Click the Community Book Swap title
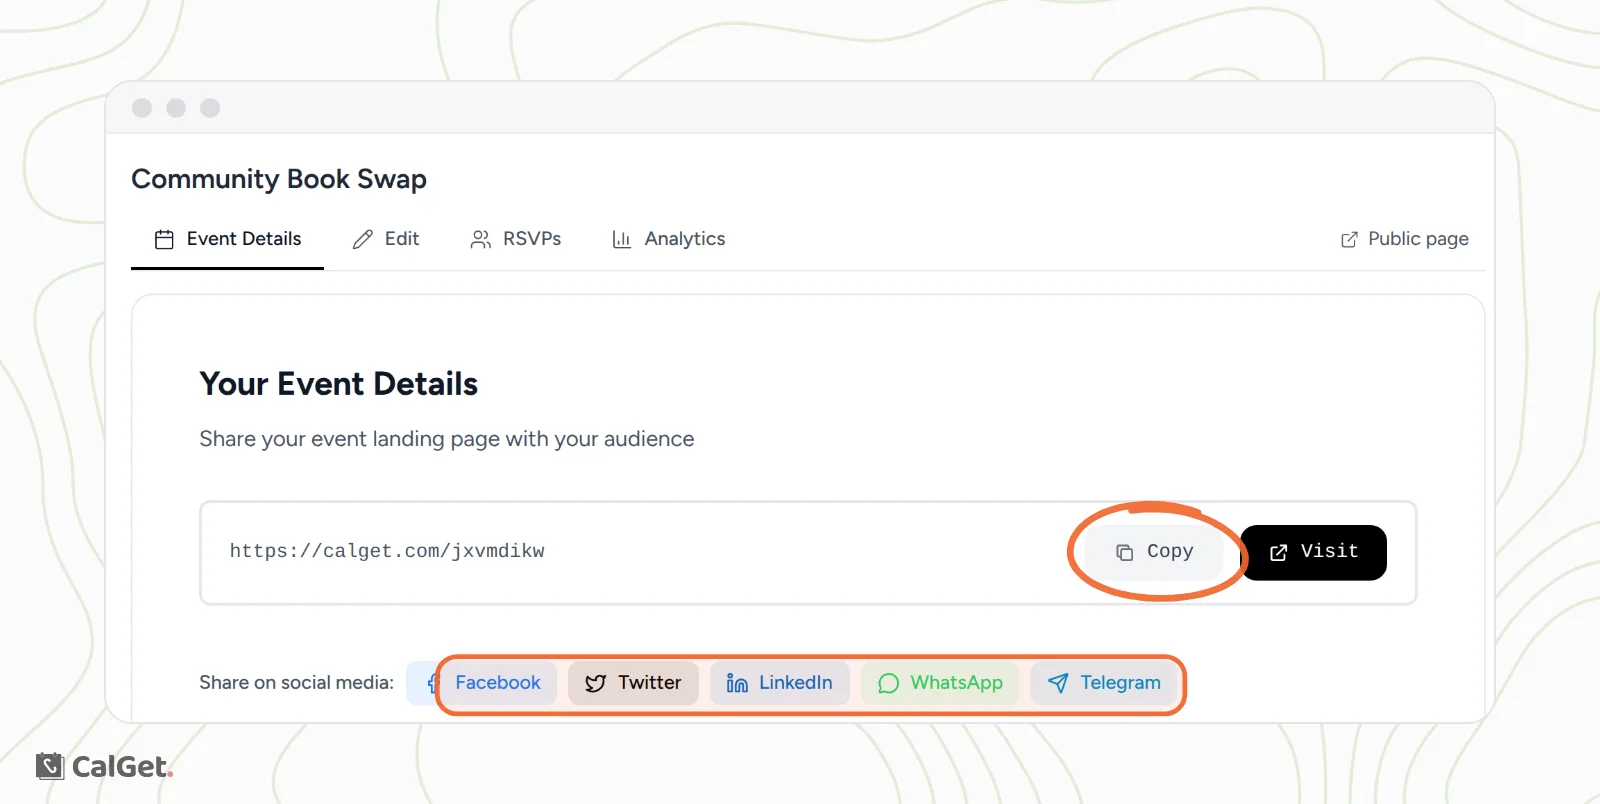 (x=279, y=179)
